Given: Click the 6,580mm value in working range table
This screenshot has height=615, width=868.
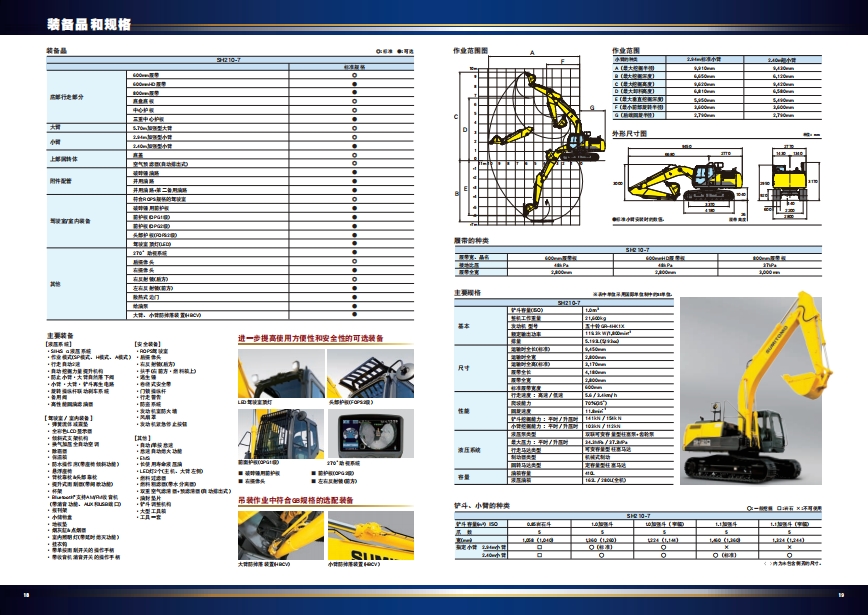Looking at the screenshot, I should point(782,91).
